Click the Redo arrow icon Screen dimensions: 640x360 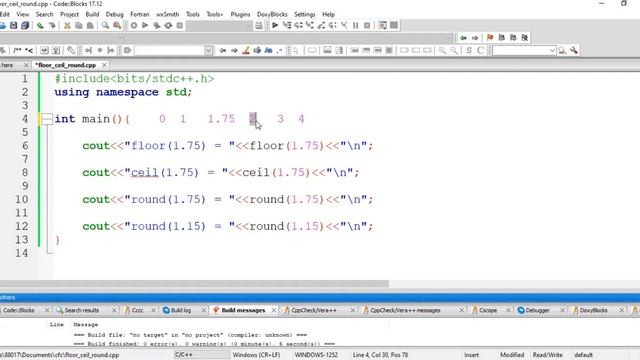(52, 25)
